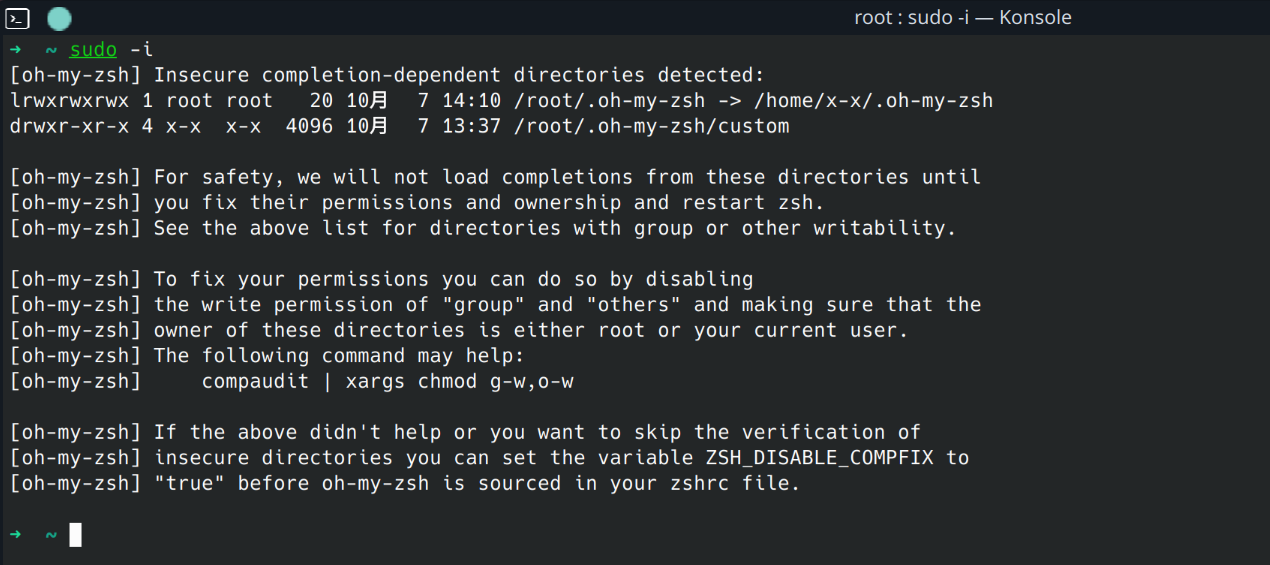
Task: Open the Konsole window menu icon
Action: 18,17
